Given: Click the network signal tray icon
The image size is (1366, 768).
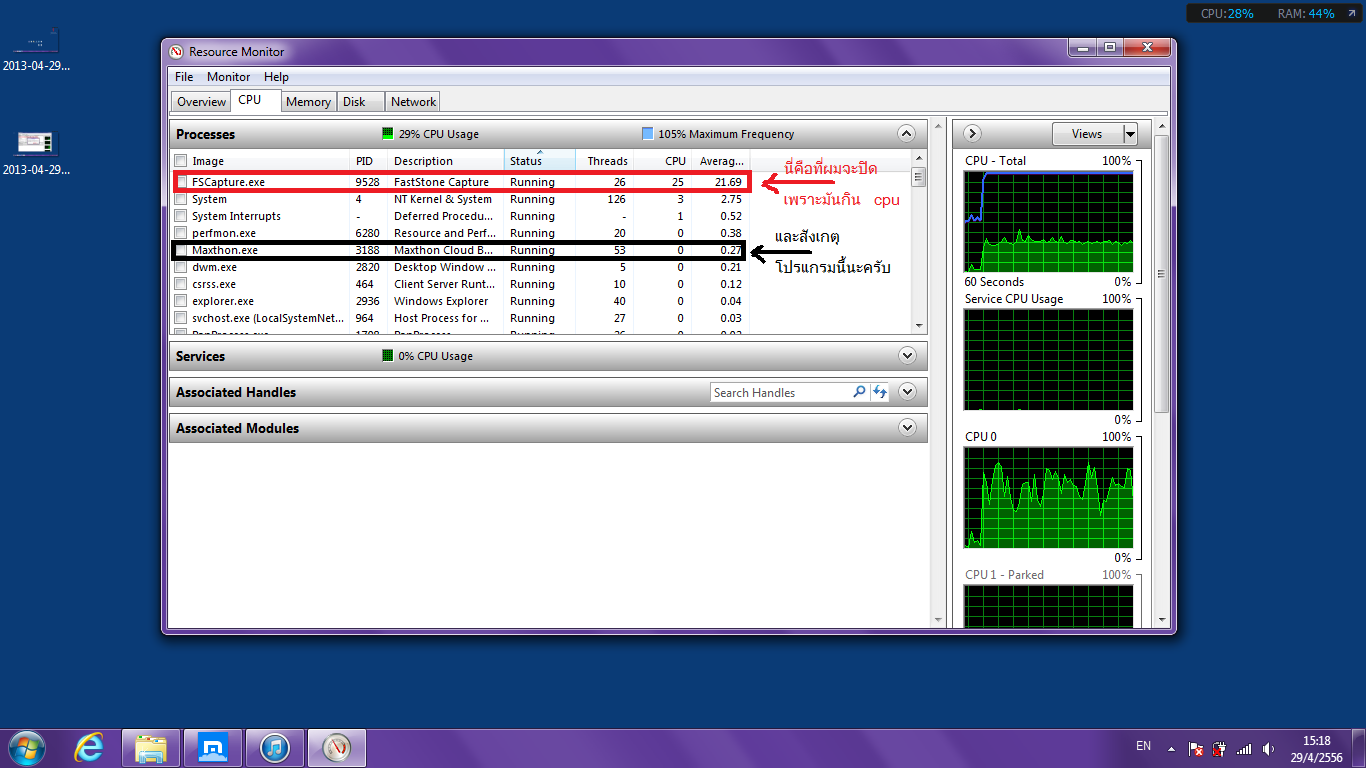Looking at the screenshot, I should 1244,748.
